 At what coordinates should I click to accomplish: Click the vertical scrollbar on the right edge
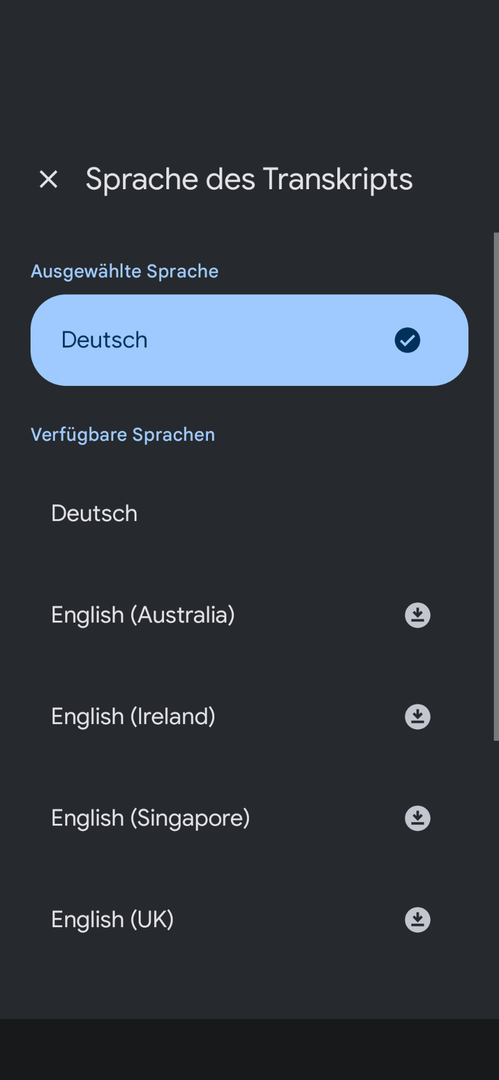(496, 486)
